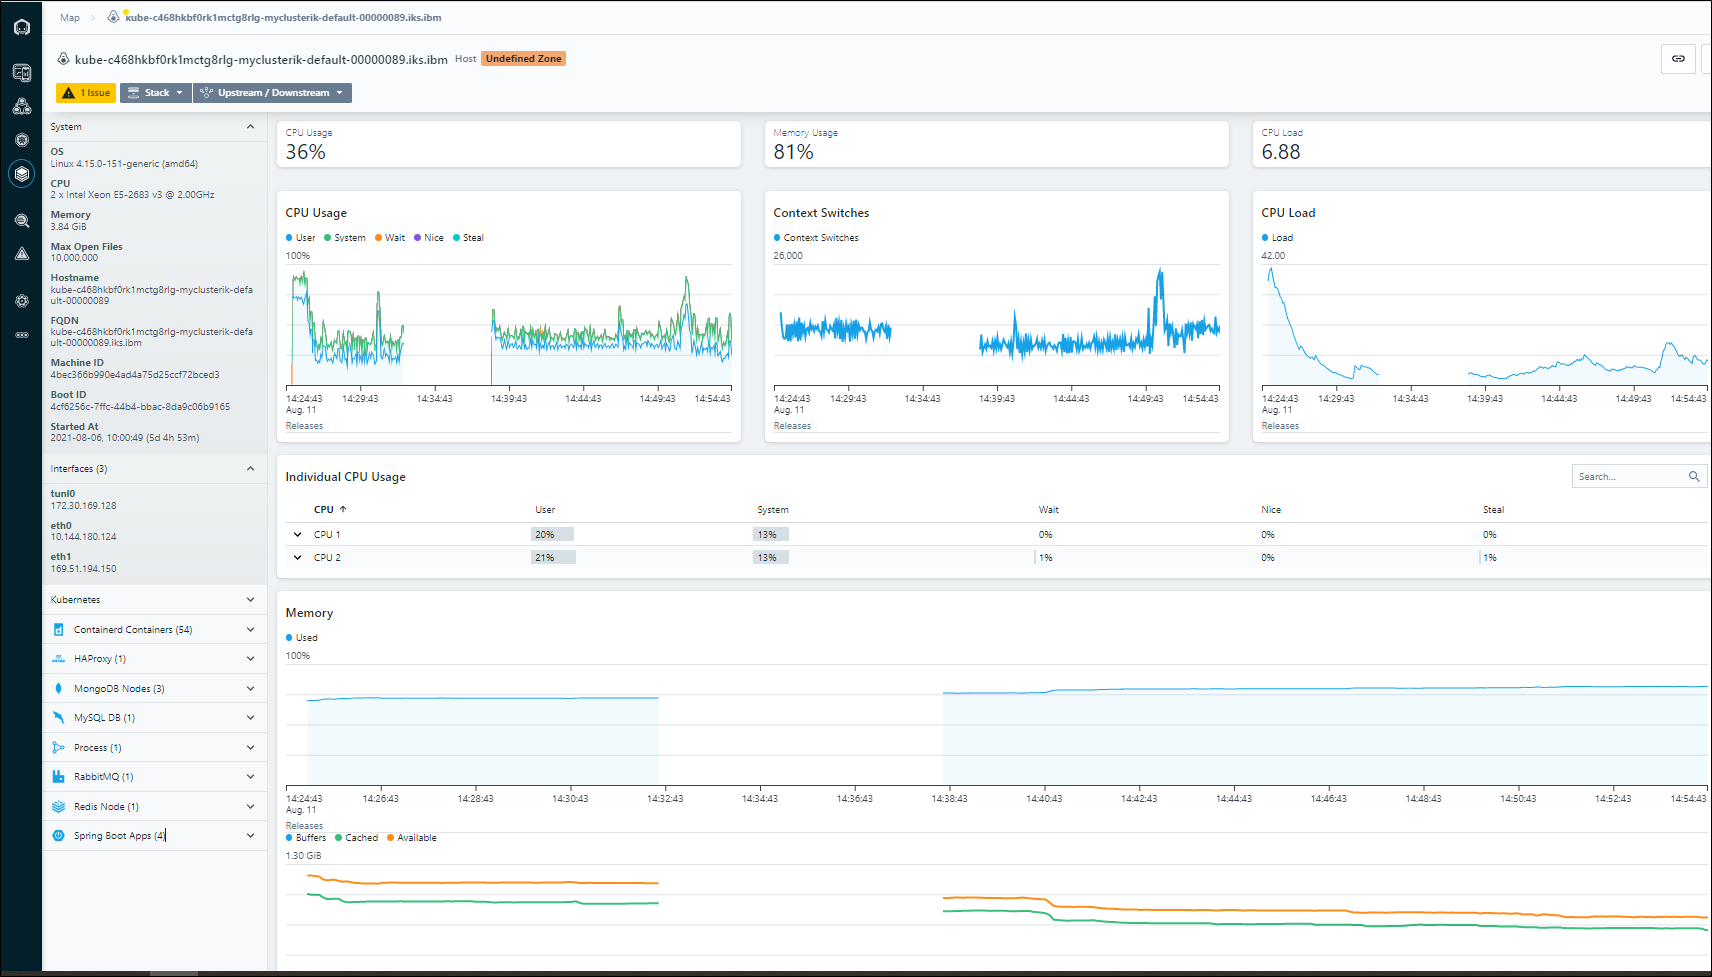This screenshot has width=1712, height=977.
Task: Go to Map breadcrumb
Action: click(x=70, y=17)
